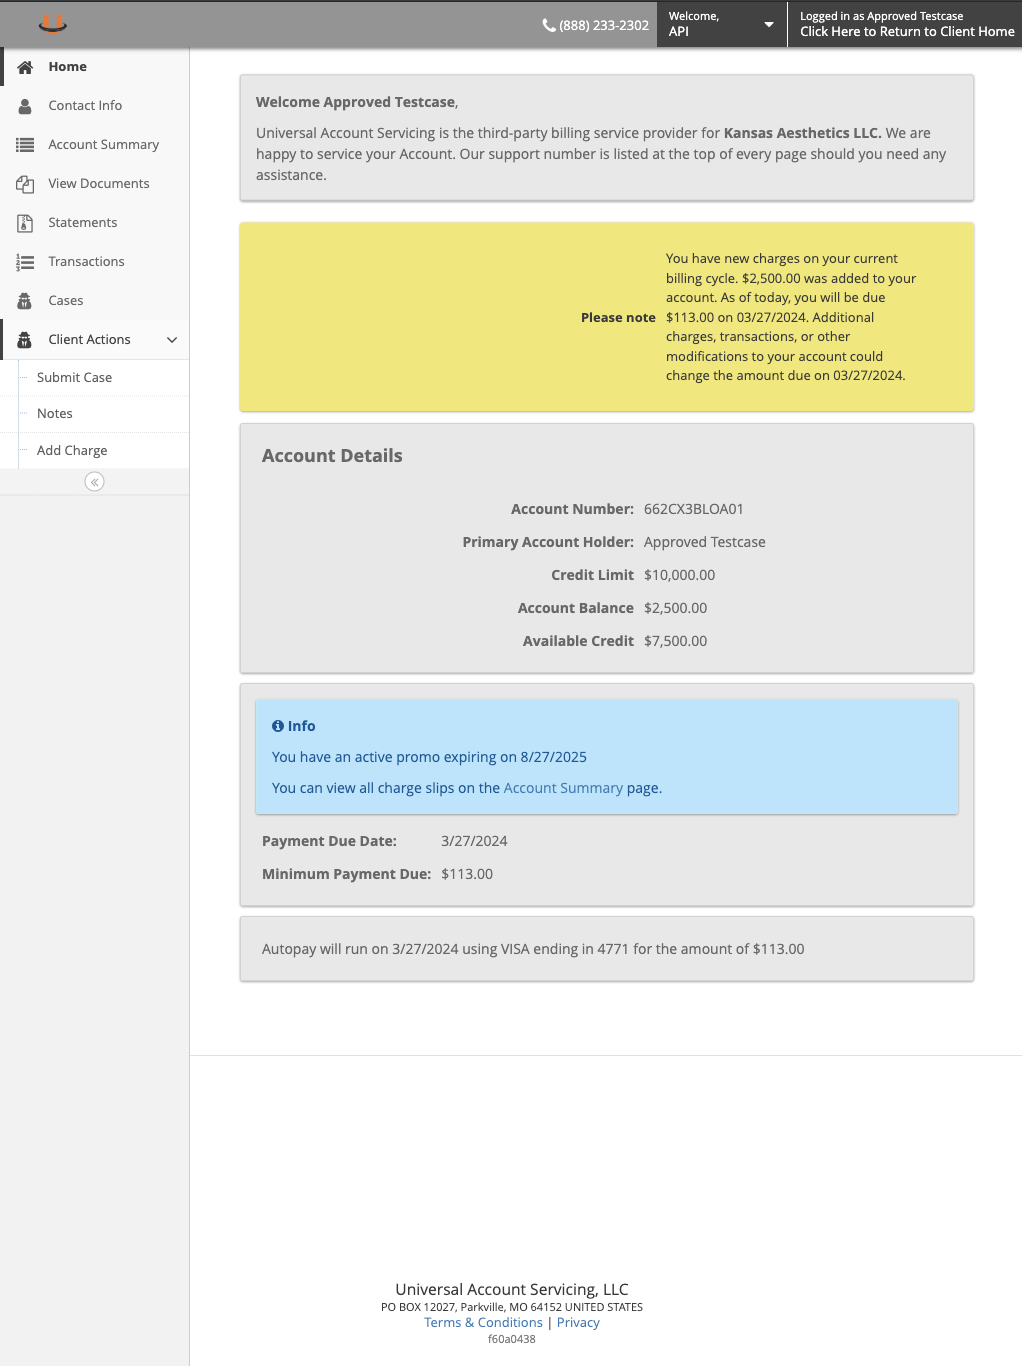The image size is (1022, 1366).
Task: Click the Please note label in the yellow box
Action: click(618, 317)
